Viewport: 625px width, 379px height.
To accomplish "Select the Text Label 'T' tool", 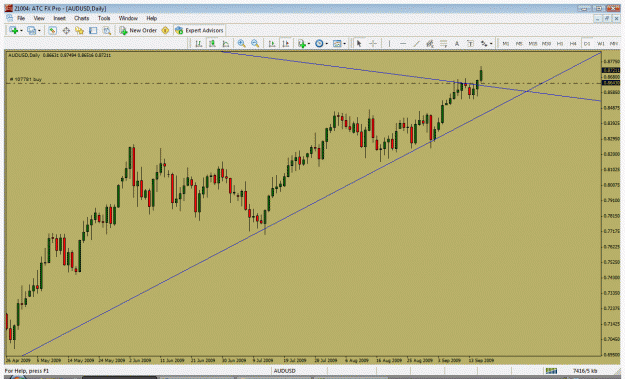I will tap(470, 43).
